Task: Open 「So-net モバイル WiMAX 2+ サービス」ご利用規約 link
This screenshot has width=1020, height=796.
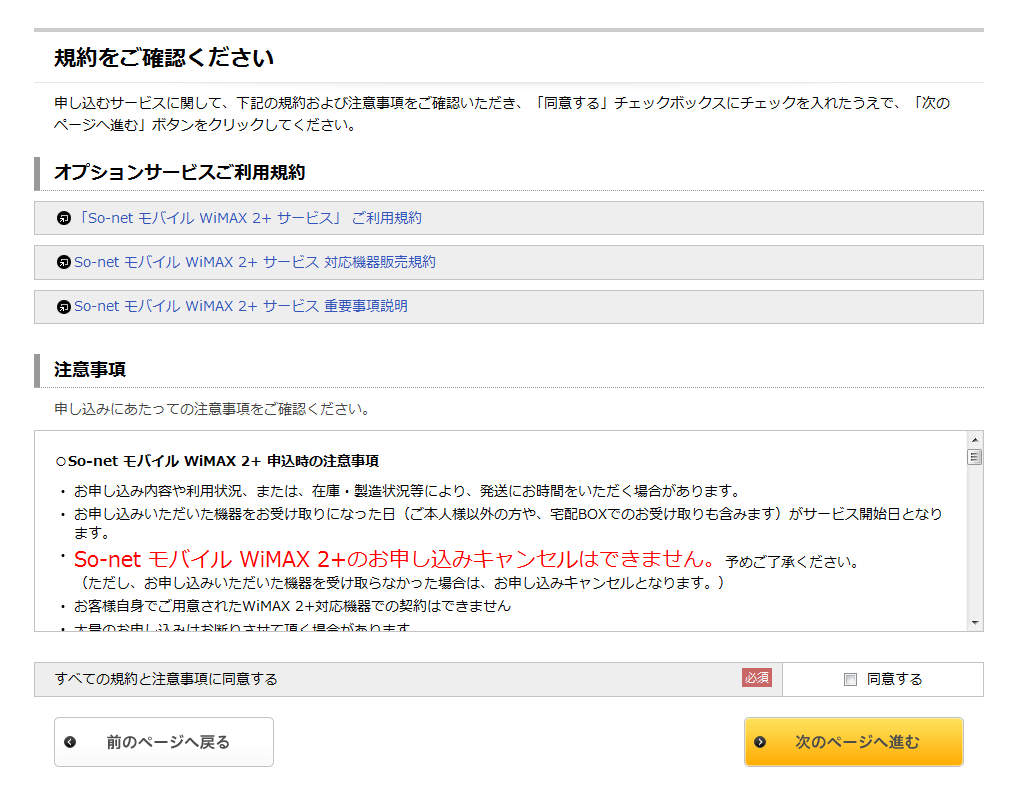Action: click(x=248, y=218)
